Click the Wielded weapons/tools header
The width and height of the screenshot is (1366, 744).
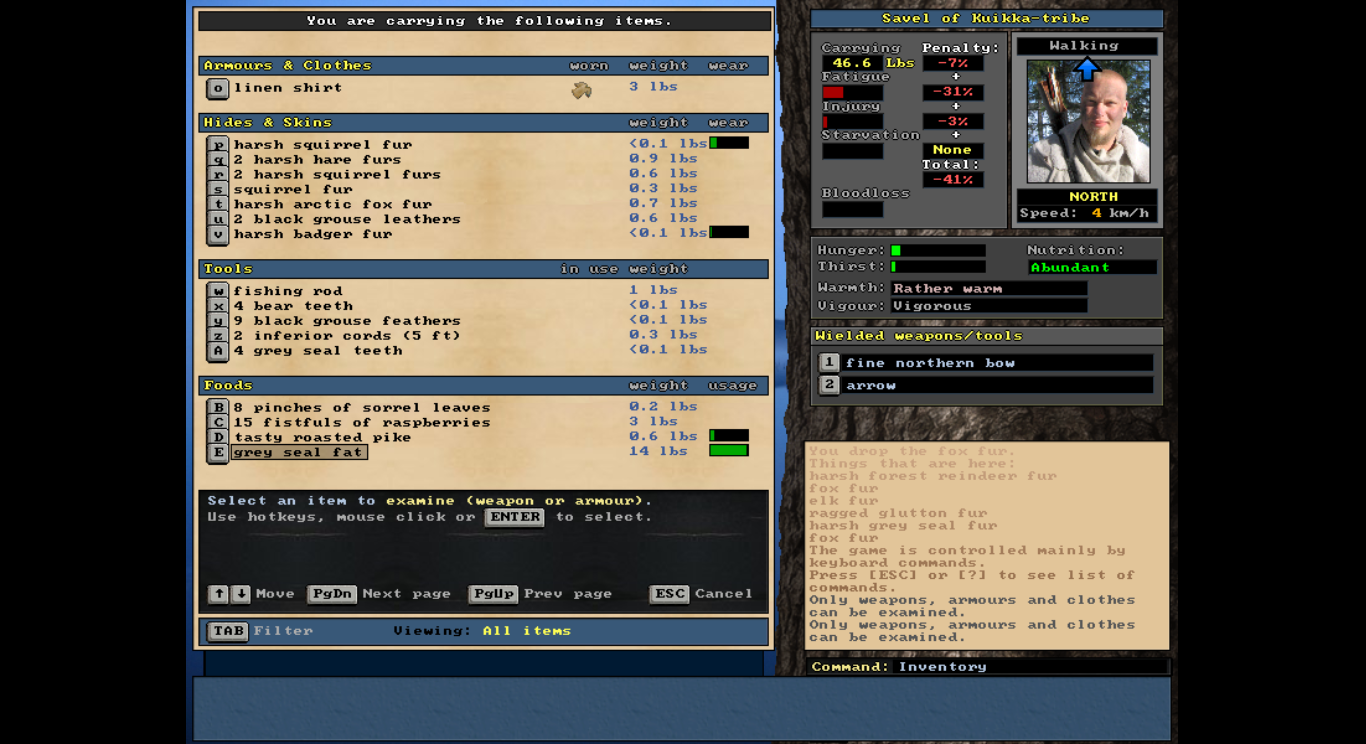coord(987,336)
